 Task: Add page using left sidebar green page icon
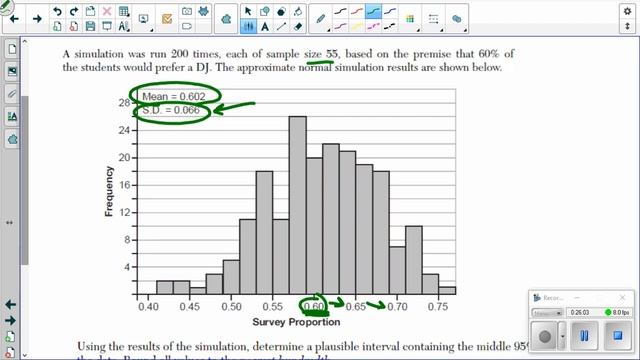(x=11, y=337)
